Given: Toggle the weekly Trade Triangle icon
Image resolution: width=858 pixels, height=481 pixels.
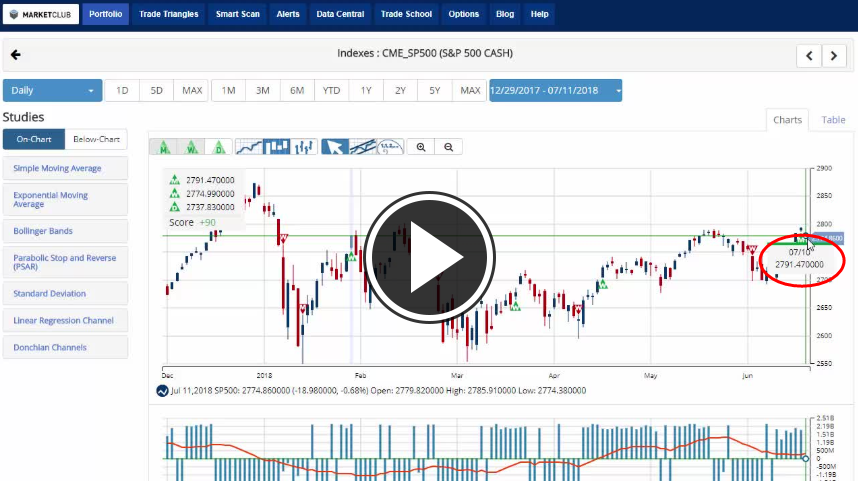Looking at the screenshot, I should pos(191,147).
